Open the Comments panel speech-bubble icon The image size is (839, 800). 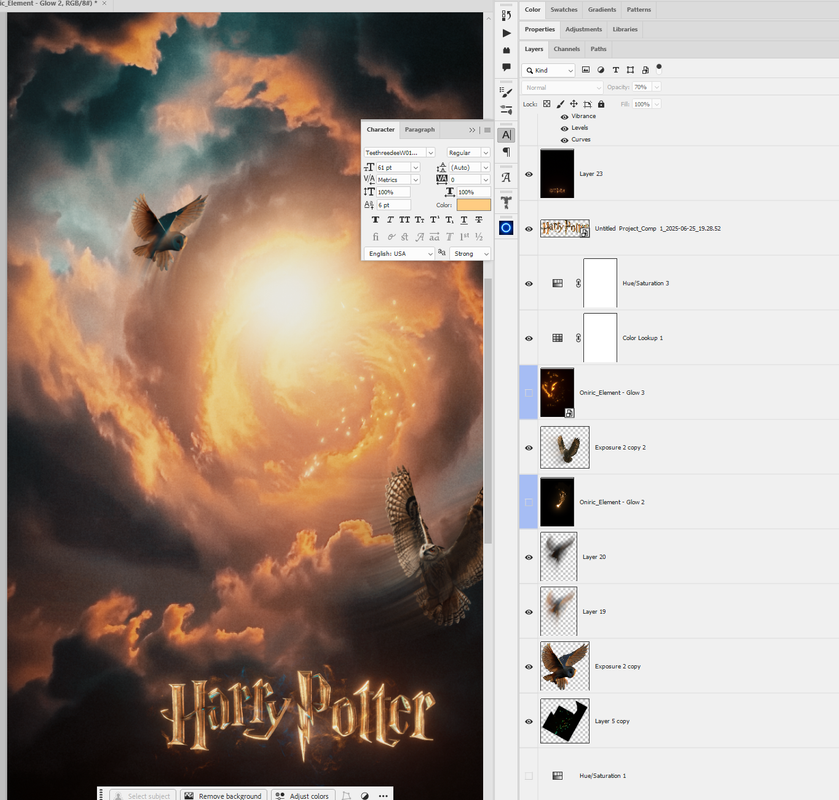pyautogui.click(x=506, y=67)
